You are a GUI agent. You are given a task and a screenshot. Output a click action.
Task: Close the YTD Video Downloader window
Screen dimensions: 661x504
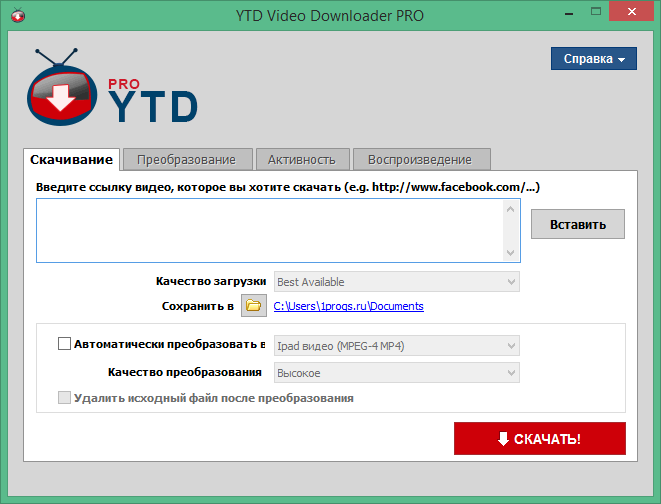click(x=631, y=12)
